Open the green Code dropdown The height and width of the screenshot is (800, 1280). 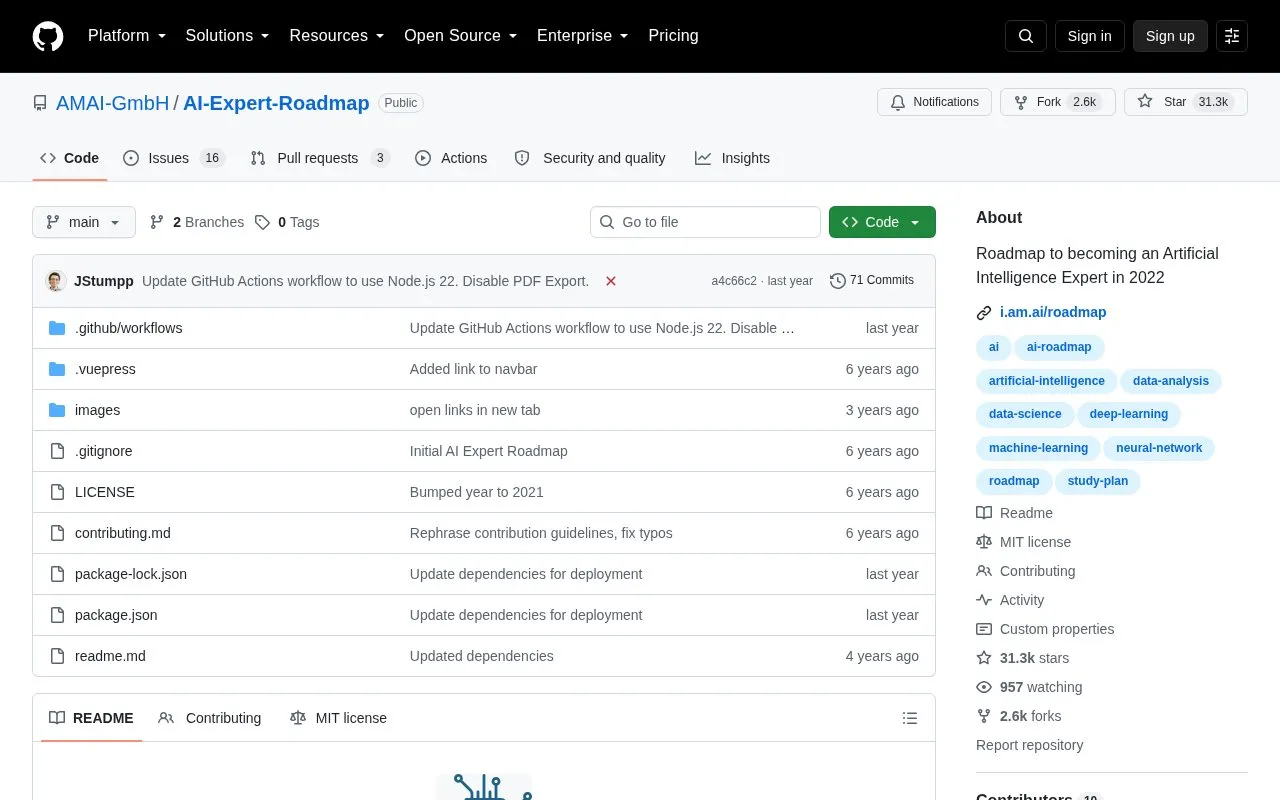click(882, 222)
